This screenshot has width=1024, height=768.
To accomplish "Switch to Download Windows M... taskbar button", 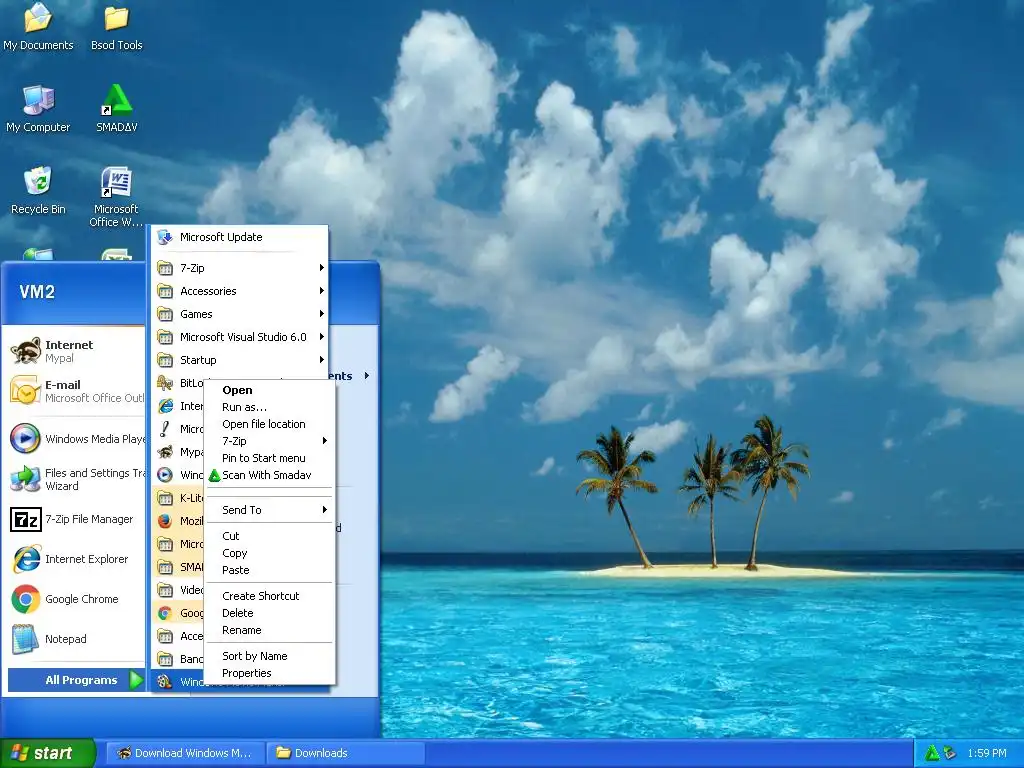I will 186,753.
